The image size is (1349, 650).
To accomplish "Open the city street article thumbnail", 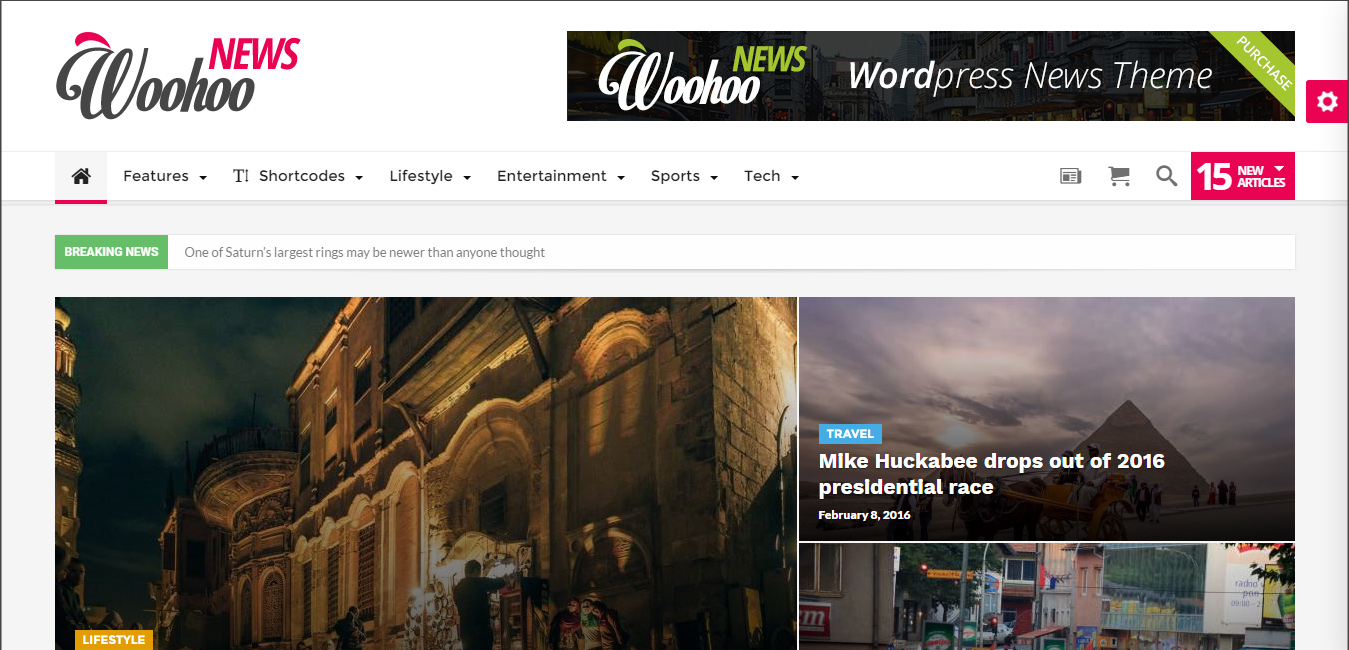I will coord(1047,597).
